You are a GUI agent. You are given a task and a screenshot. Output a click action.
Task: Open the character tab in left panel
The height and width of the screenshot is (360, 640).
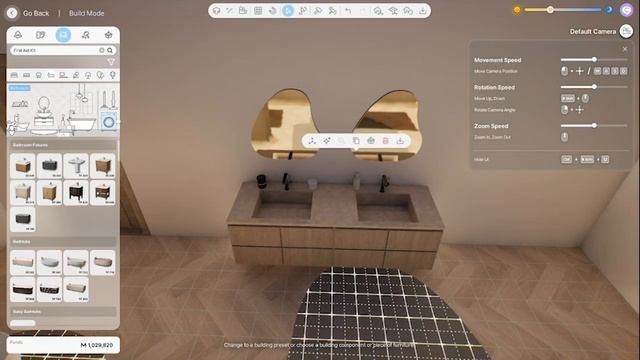(x=86, y=35)
